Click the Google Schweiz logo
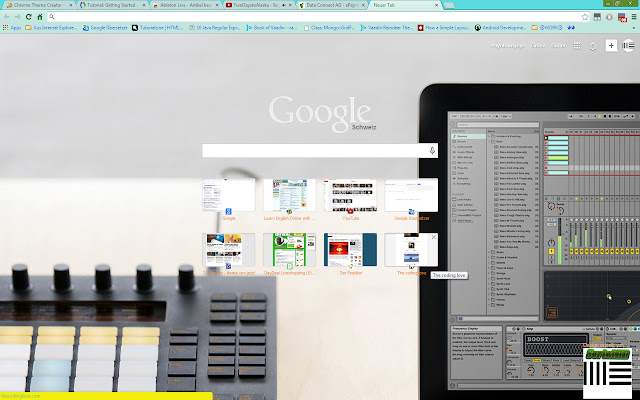 (322, 114)
